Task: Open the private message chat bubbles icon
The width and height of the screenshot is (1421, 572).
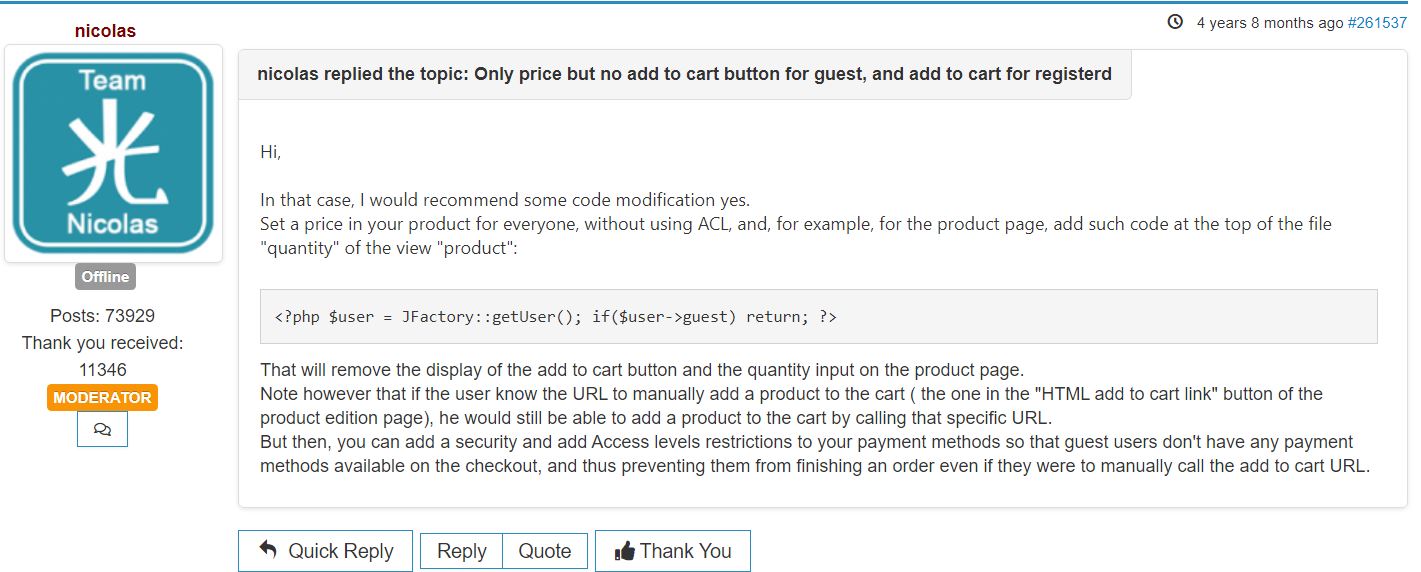Action: (102, 429)
